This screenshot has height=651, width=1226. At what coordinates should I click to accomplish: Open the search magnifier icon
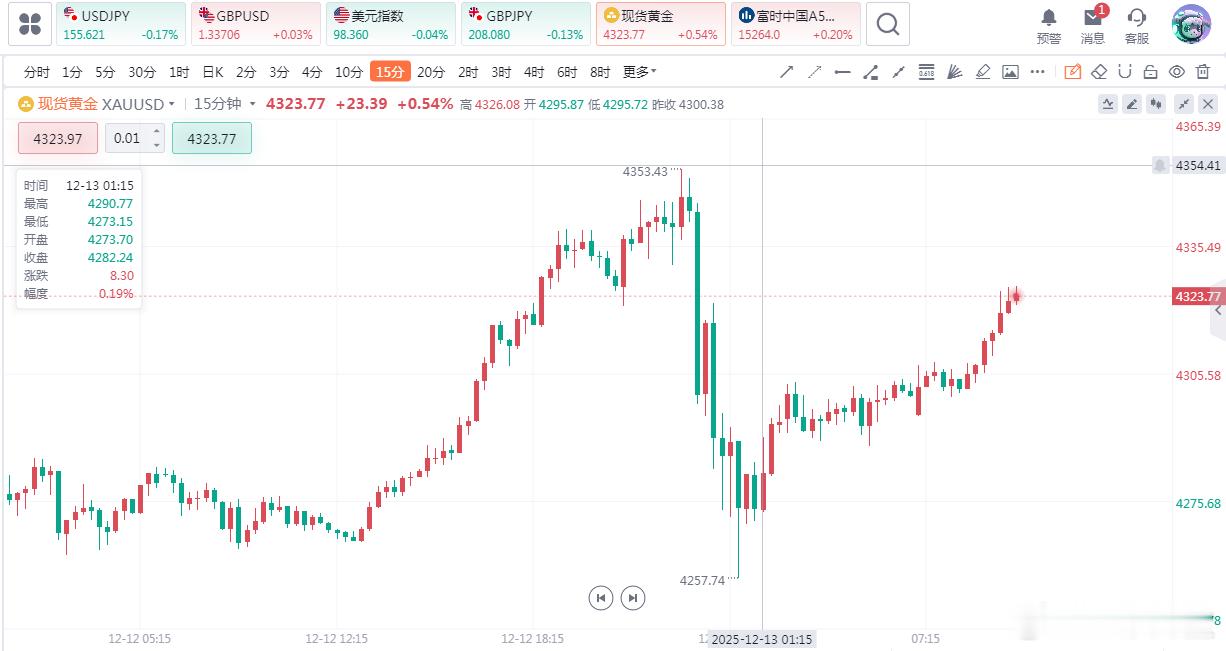[887, 25]
